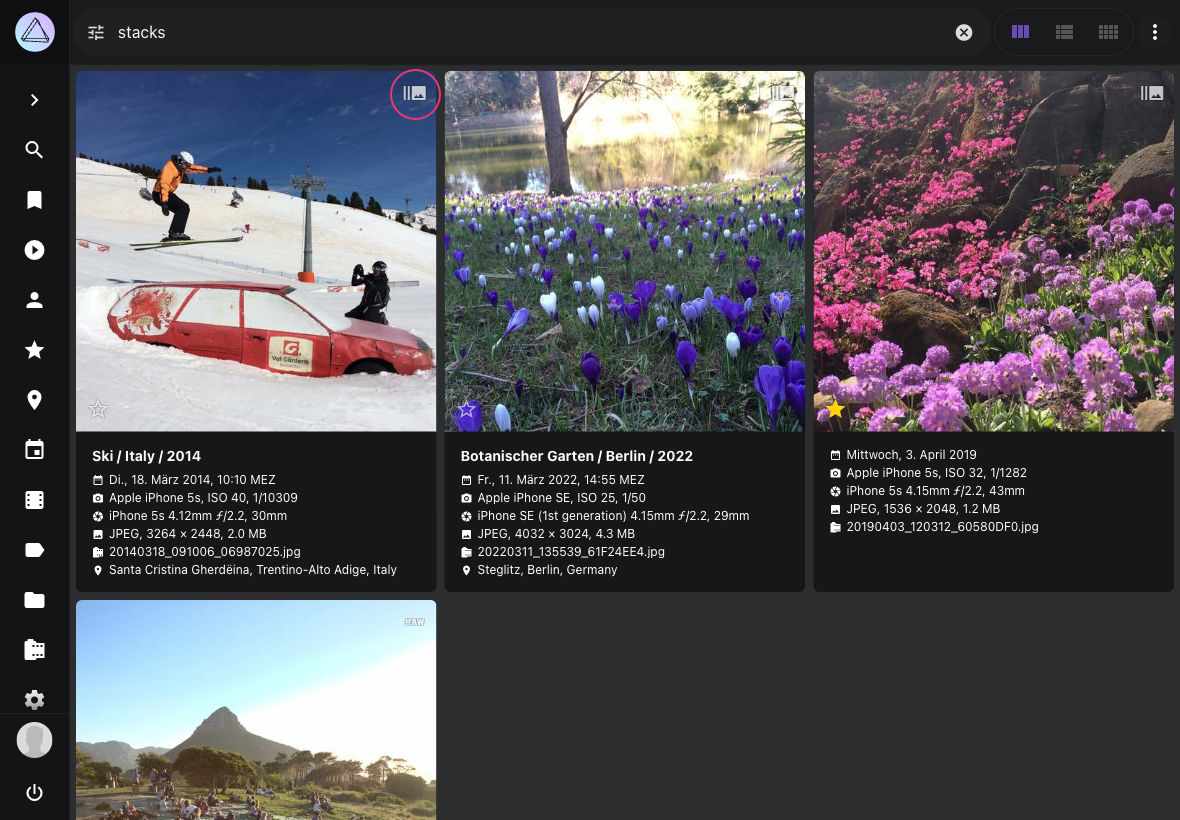Click Apple iPhone 5s, ISO 32 info

pos(936,473)
